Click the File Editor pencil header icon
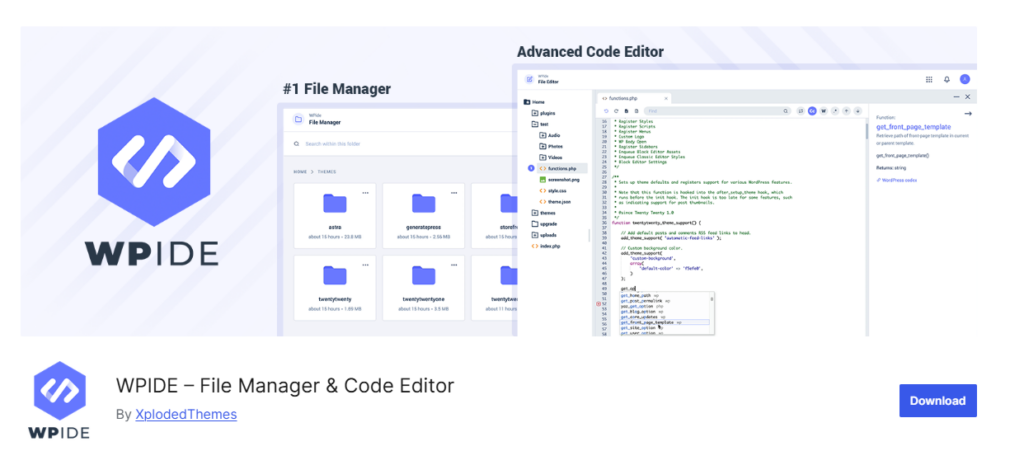 point(530,80)
